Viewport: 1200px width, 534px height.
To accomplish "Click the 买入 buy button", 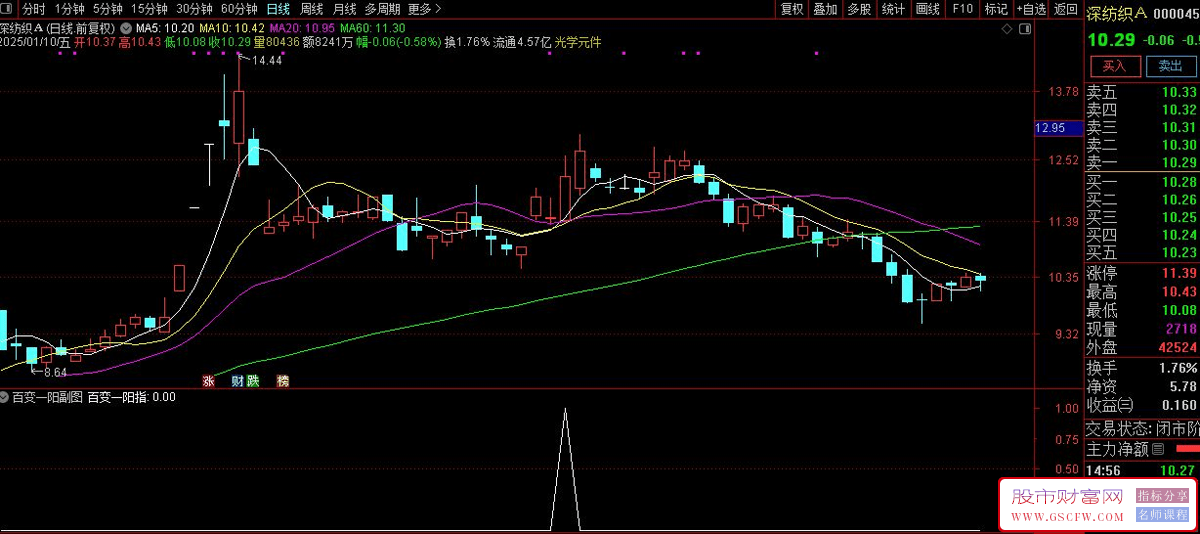I will click(x=1114, y=66).
